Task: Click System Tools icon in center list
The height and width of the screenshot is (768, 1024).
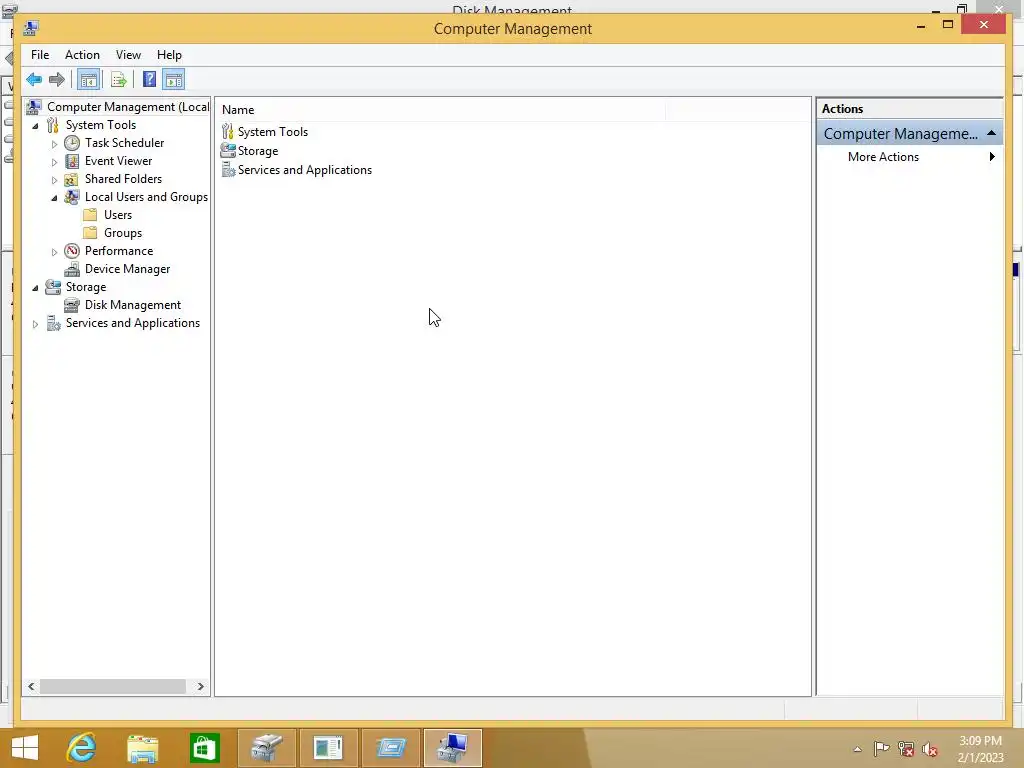Action: (x=227, y=131)
